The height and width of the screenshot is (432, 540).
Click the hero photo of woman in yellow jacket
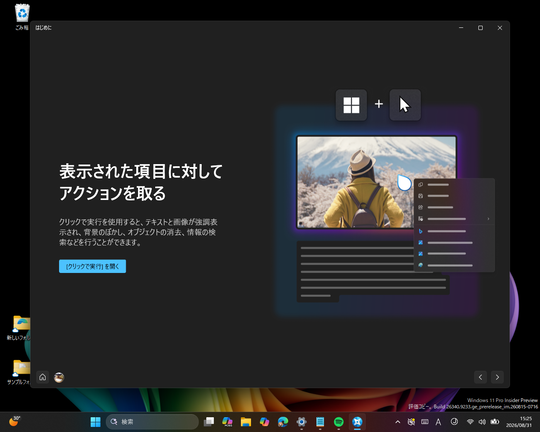[376, 182]
